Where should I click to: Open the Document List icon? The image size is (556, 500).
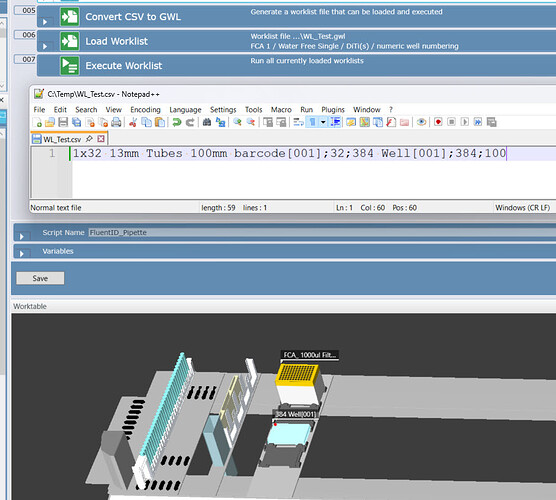[x=378, y=122]
